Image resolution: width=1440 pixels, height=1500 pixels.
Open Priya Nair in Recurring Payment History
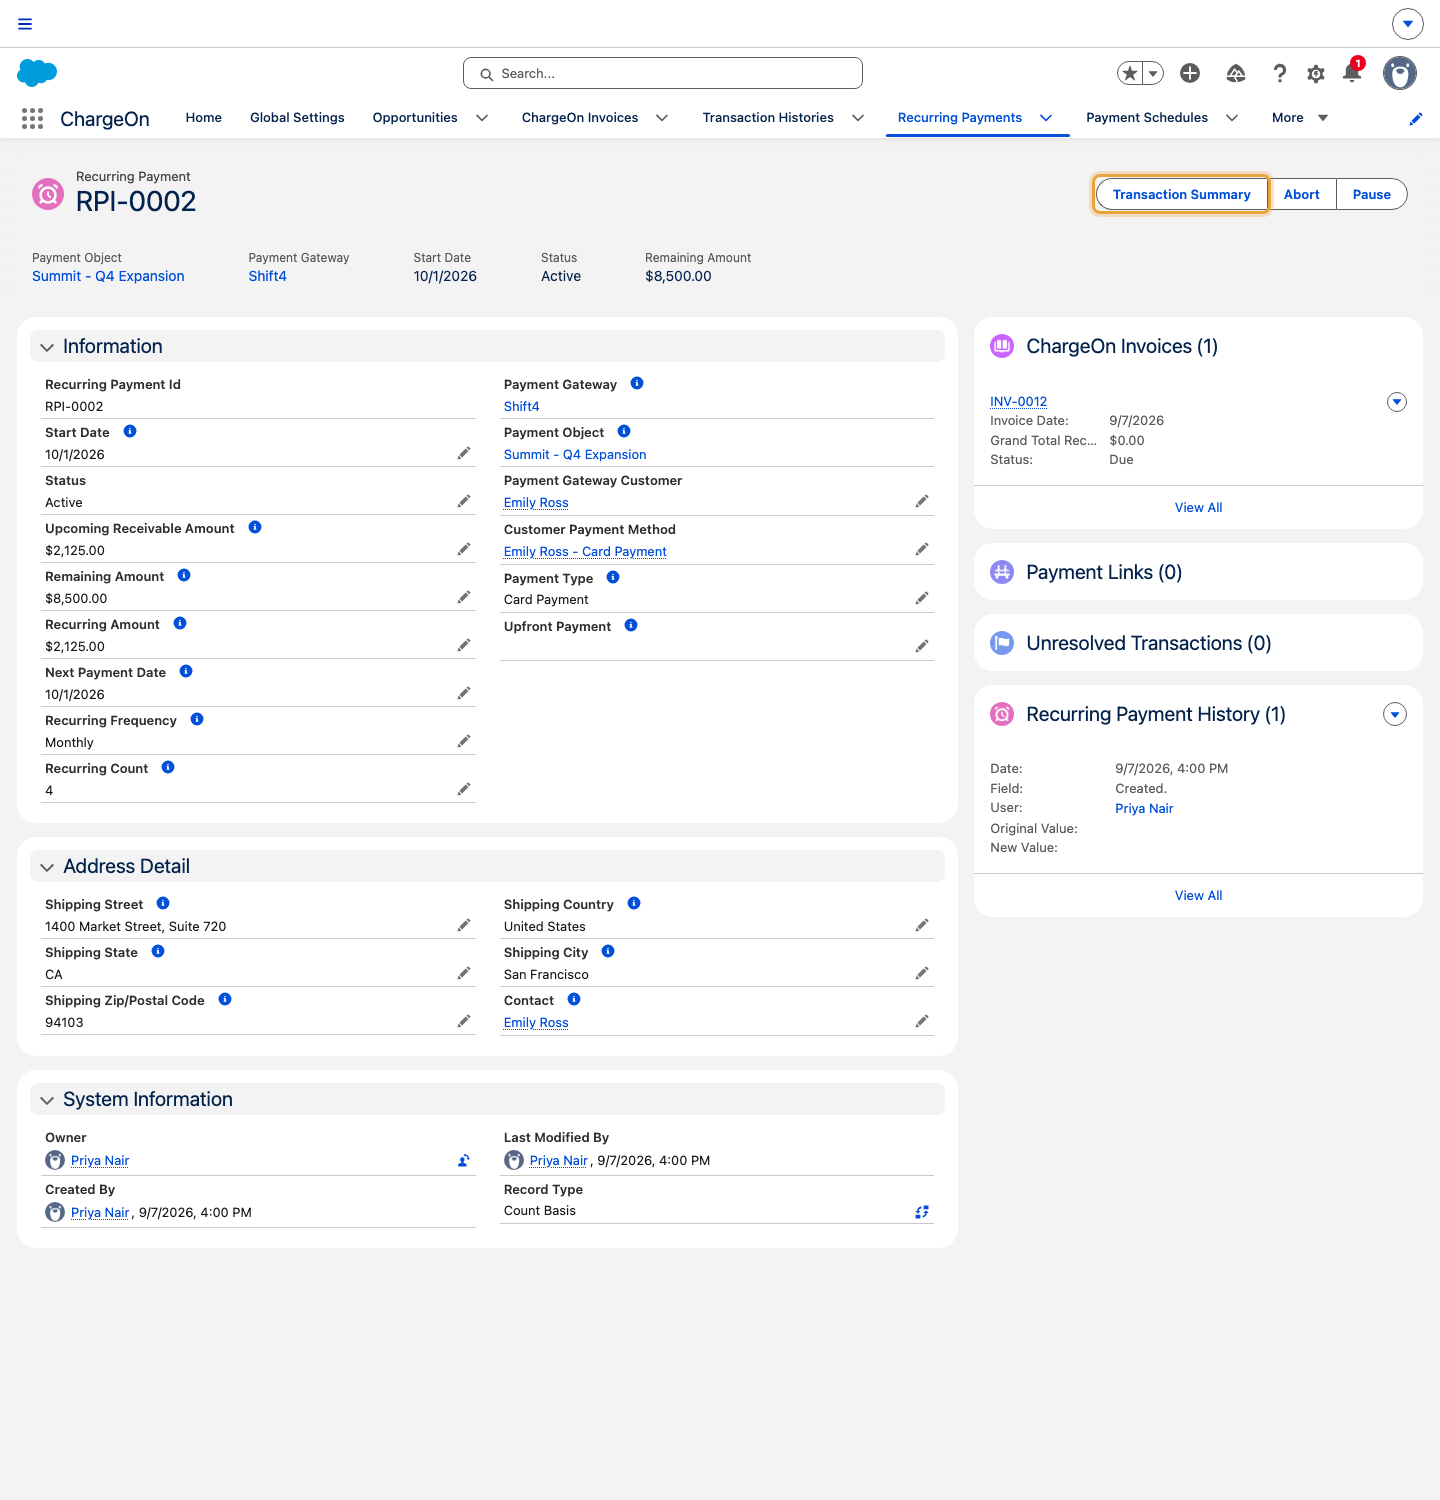click(x=1144, y=808)
